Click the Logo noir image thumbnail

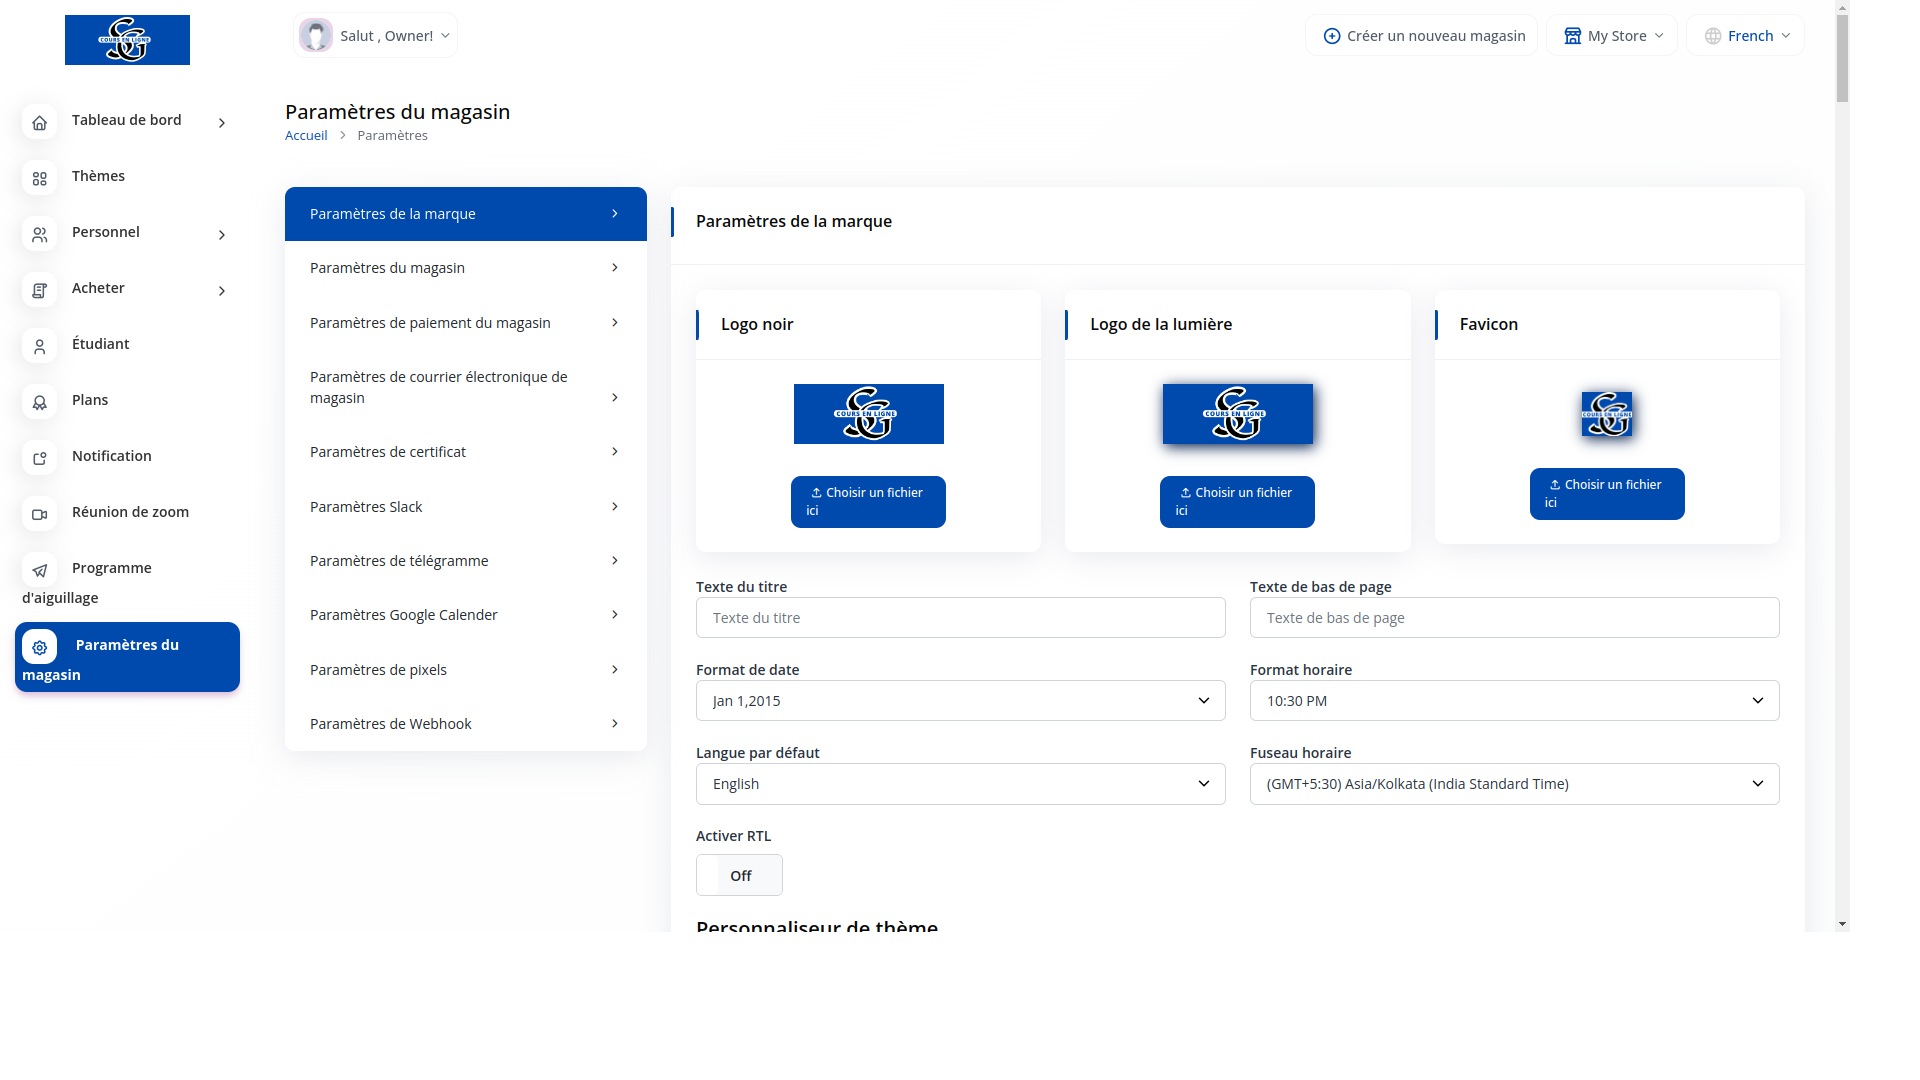tap(868, 414)
